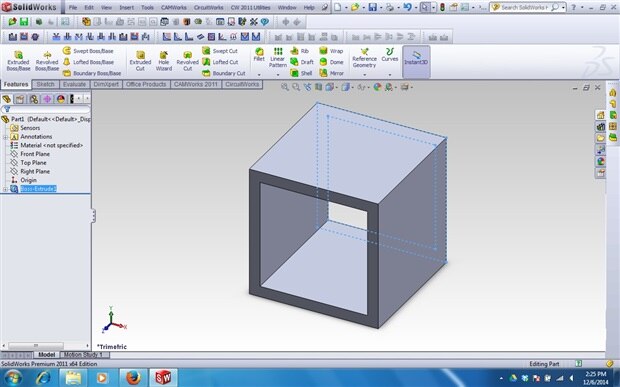The width and height of the screenshot is (620, 387).
Task: Click Reference Geometry tool
Action: (x=364, y=58)
